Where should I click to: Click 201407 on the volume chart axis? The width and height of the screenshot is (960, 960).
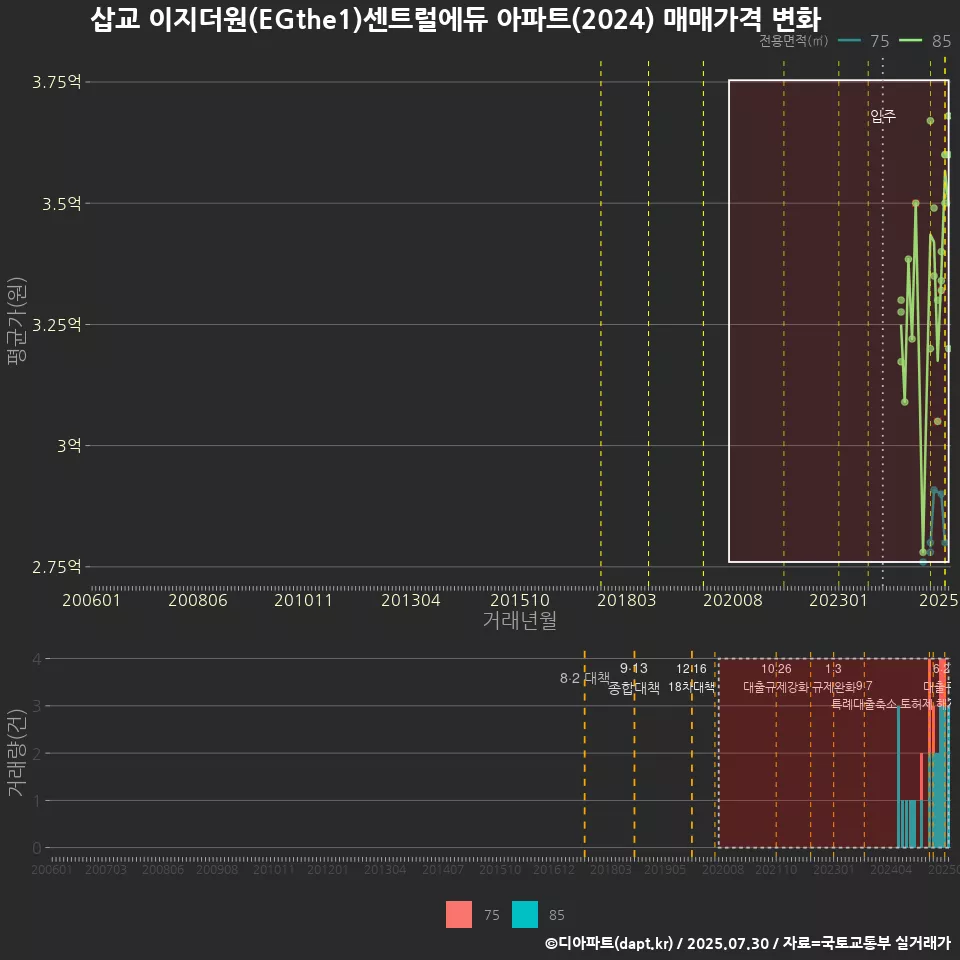(443, 869)
